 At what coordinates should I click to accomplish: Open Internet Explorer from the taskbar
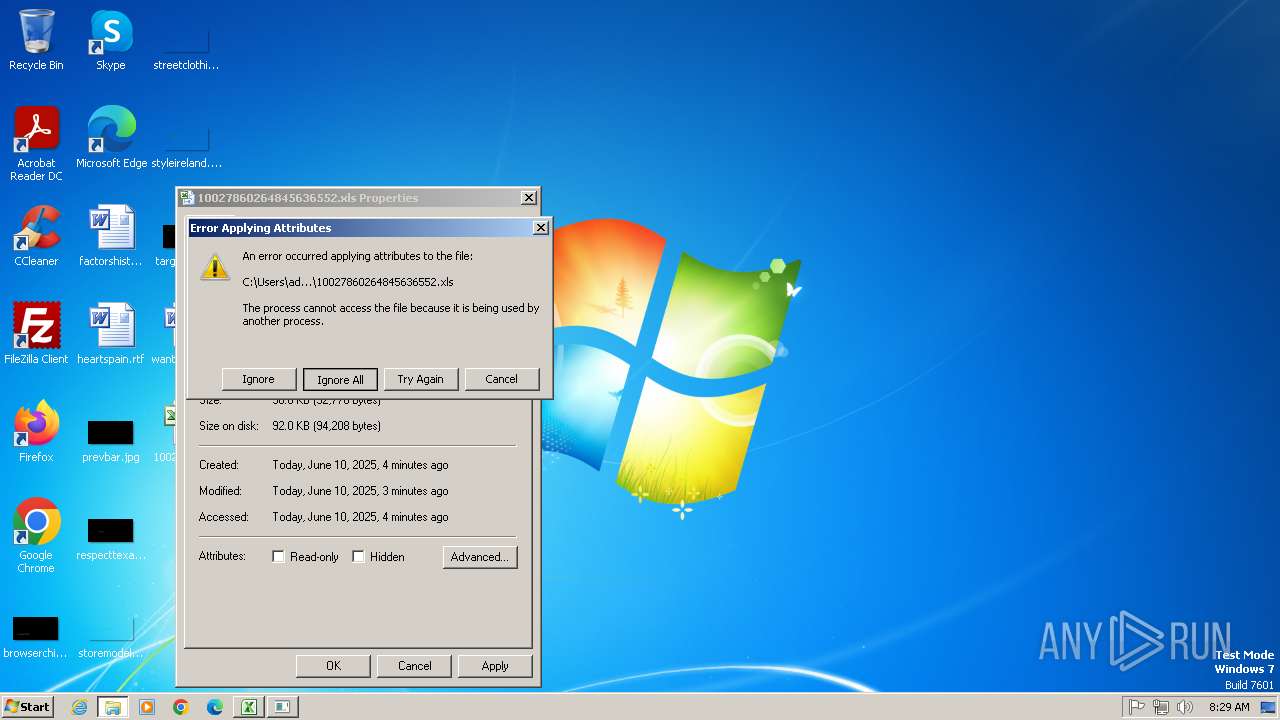(x=79, y=707)
